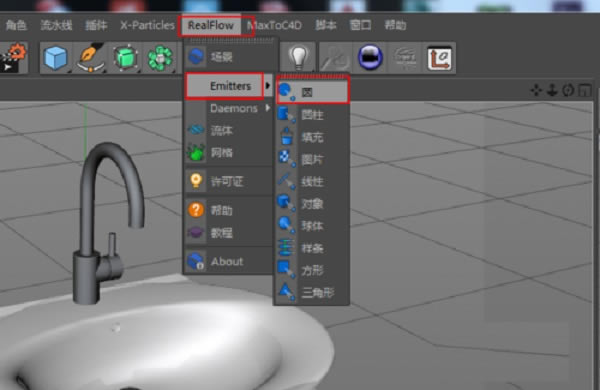Image resolution: width=600 pixels, height=390 pixels.
Task: Select the 方形 square emitter
Action: [312, 270]
